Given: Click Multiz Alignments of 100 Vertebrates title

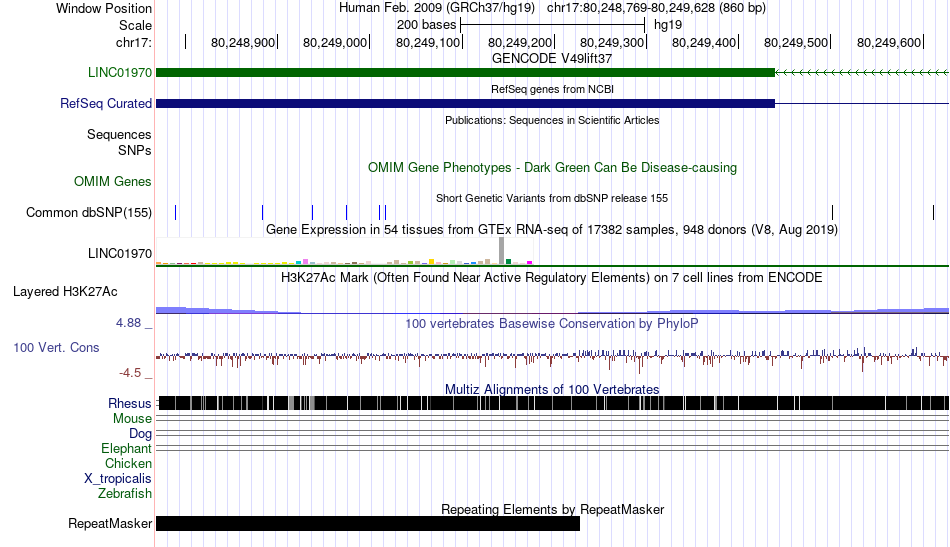Looking at the screenshot, I should (552, 390).
